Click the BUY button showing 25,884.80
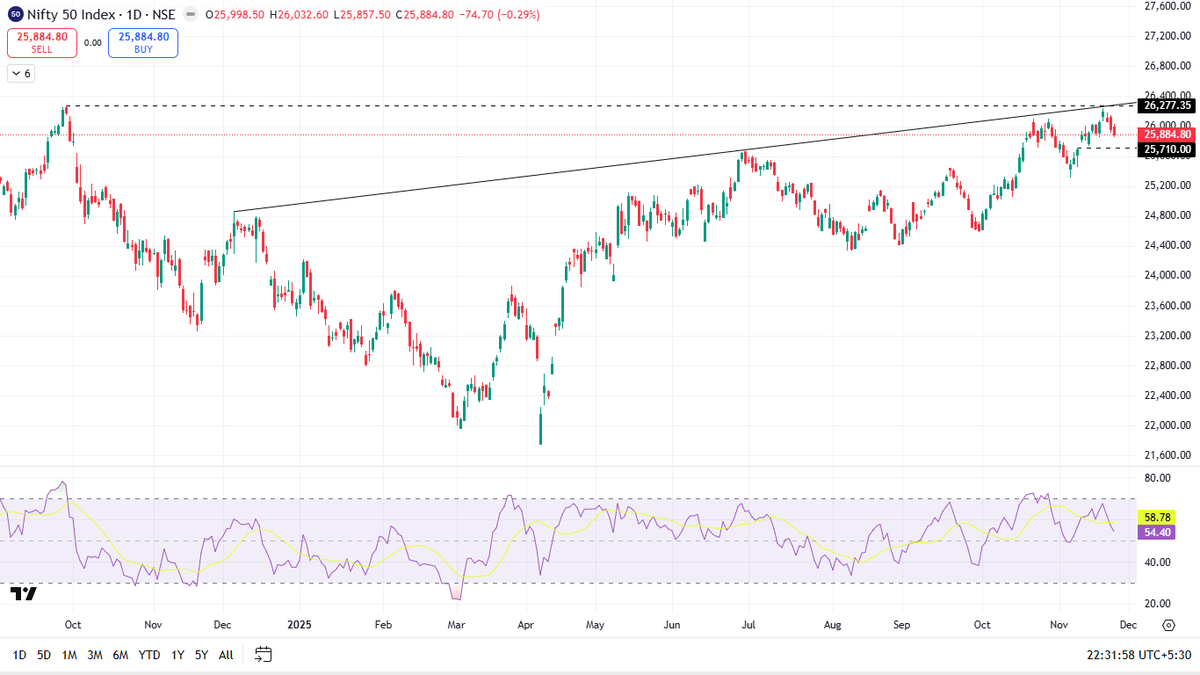The height and width of the screenshot is (675, 1200). (143, 41)
